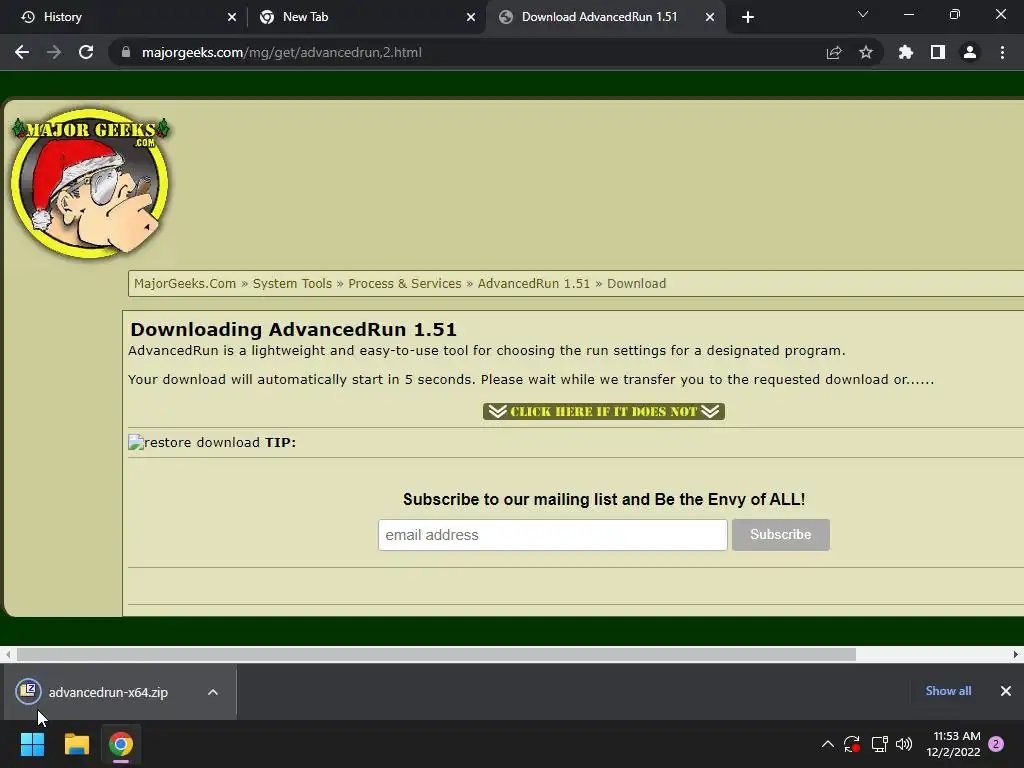Open AdvancedRun 1.51 breadcrumb link

pyautogui.click(x=534, y=283)
